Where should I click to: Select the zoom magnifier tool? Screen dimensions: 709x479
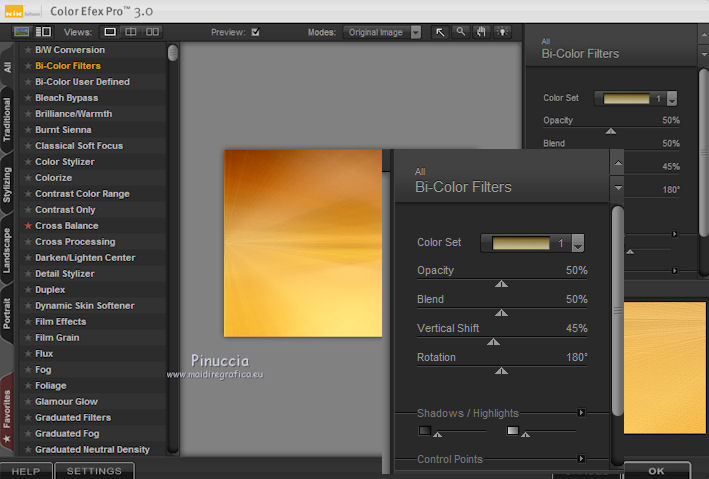460,32
